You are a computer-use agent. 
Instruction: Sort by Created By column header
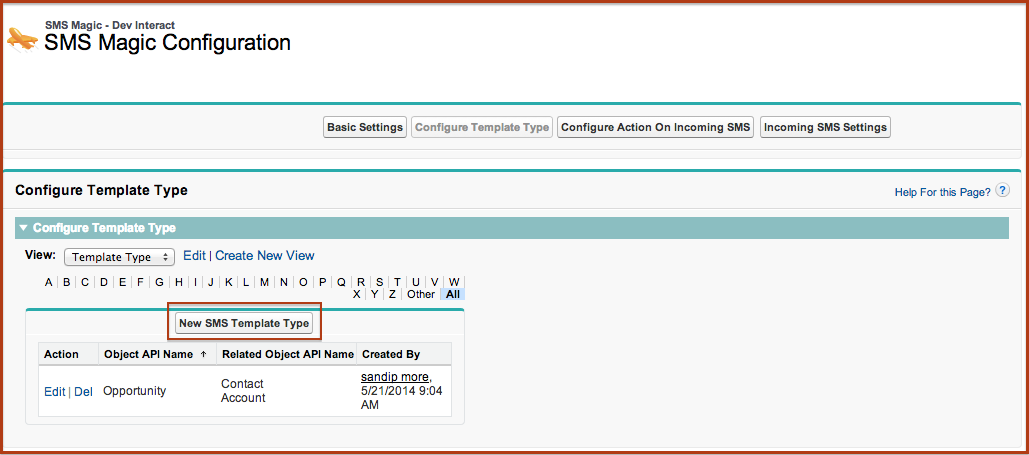[x=390, y=355]
